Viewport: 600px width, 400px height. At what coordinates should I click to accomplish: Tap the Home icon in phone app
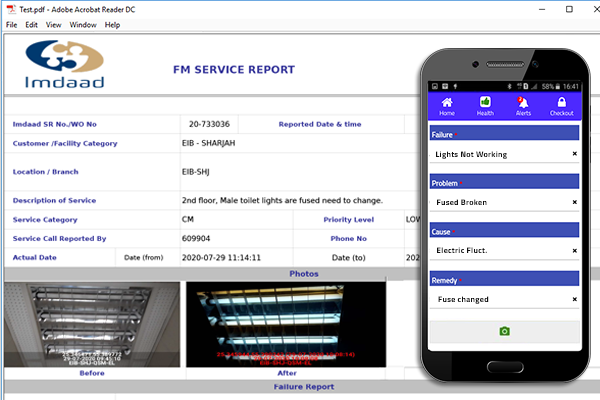(x=447, y=106)
